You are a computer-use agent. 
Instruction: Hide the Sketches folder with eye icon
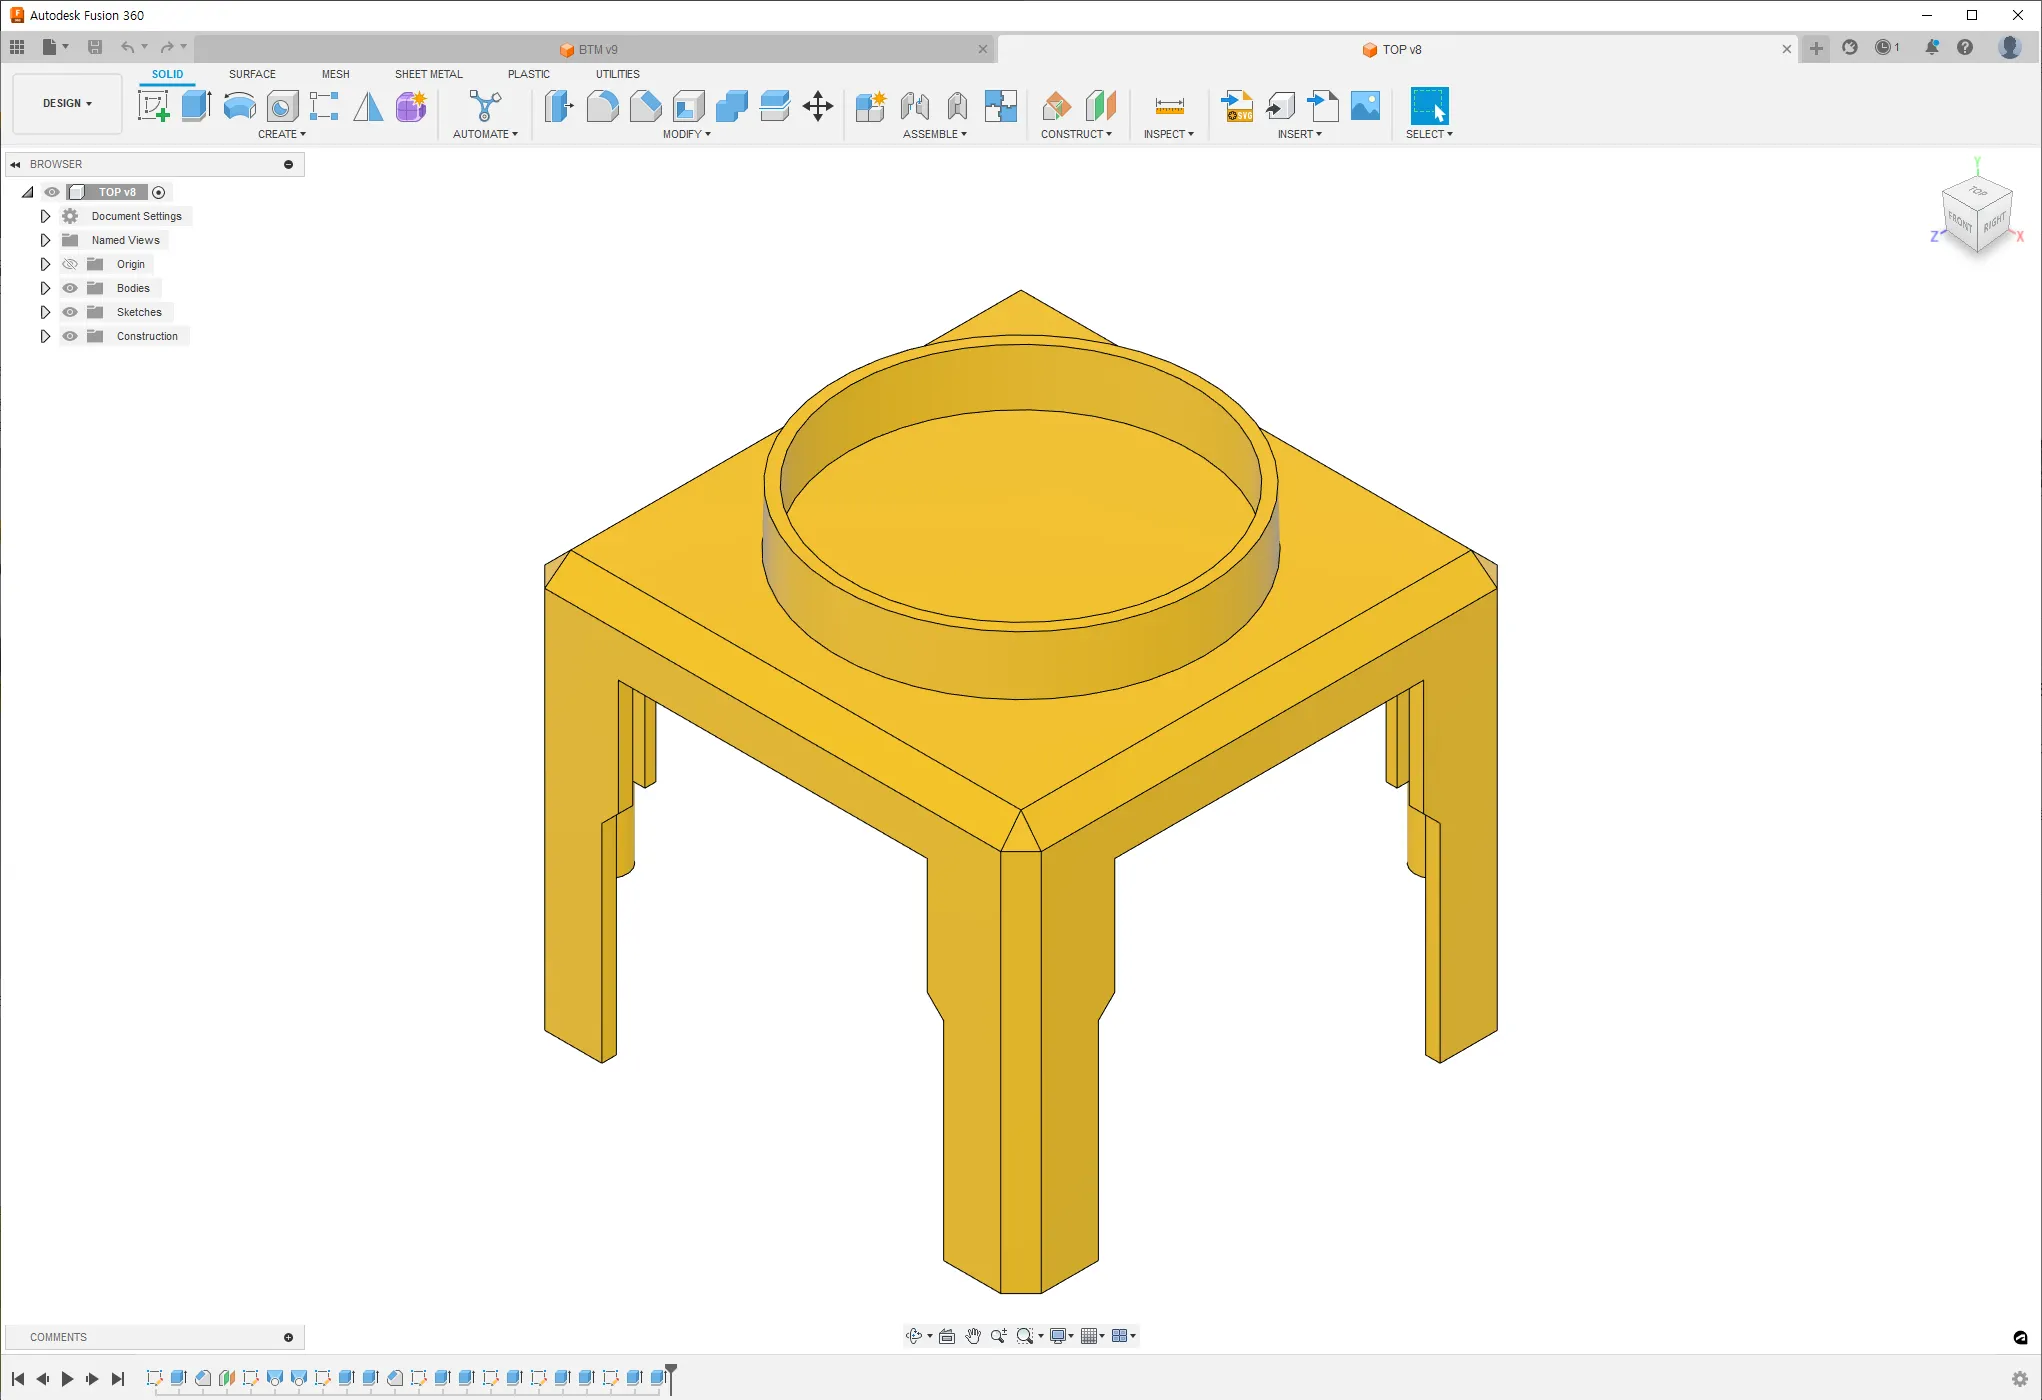pyautogui.click(x=70, y=312)
